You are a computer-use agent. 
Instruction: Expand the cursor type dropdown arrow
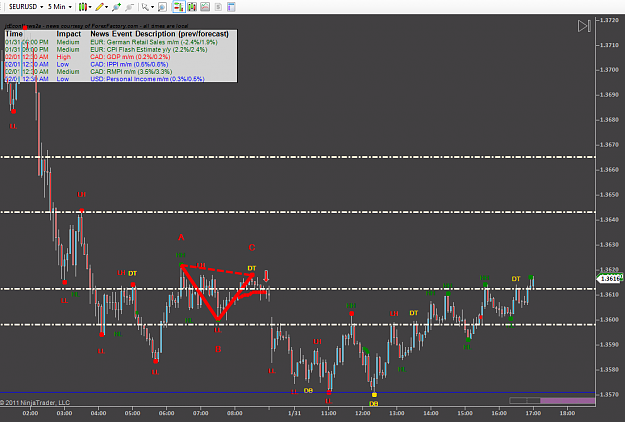tap(152, 7)
